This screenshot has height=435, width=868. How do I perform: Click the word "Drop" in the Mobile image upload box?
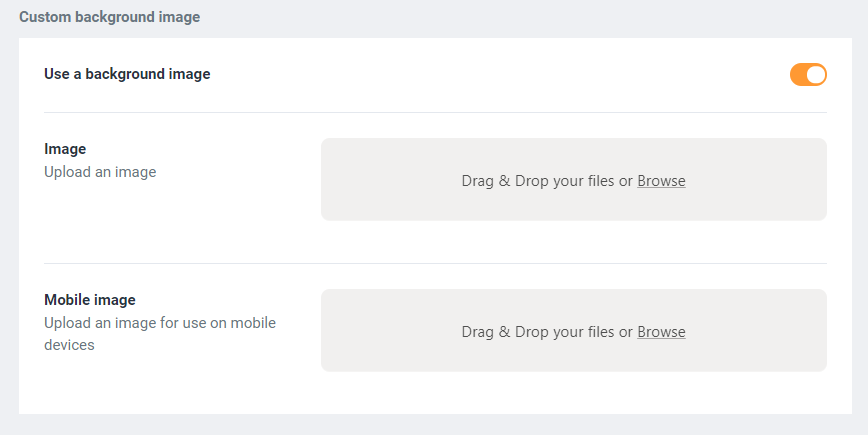(533, 332)
